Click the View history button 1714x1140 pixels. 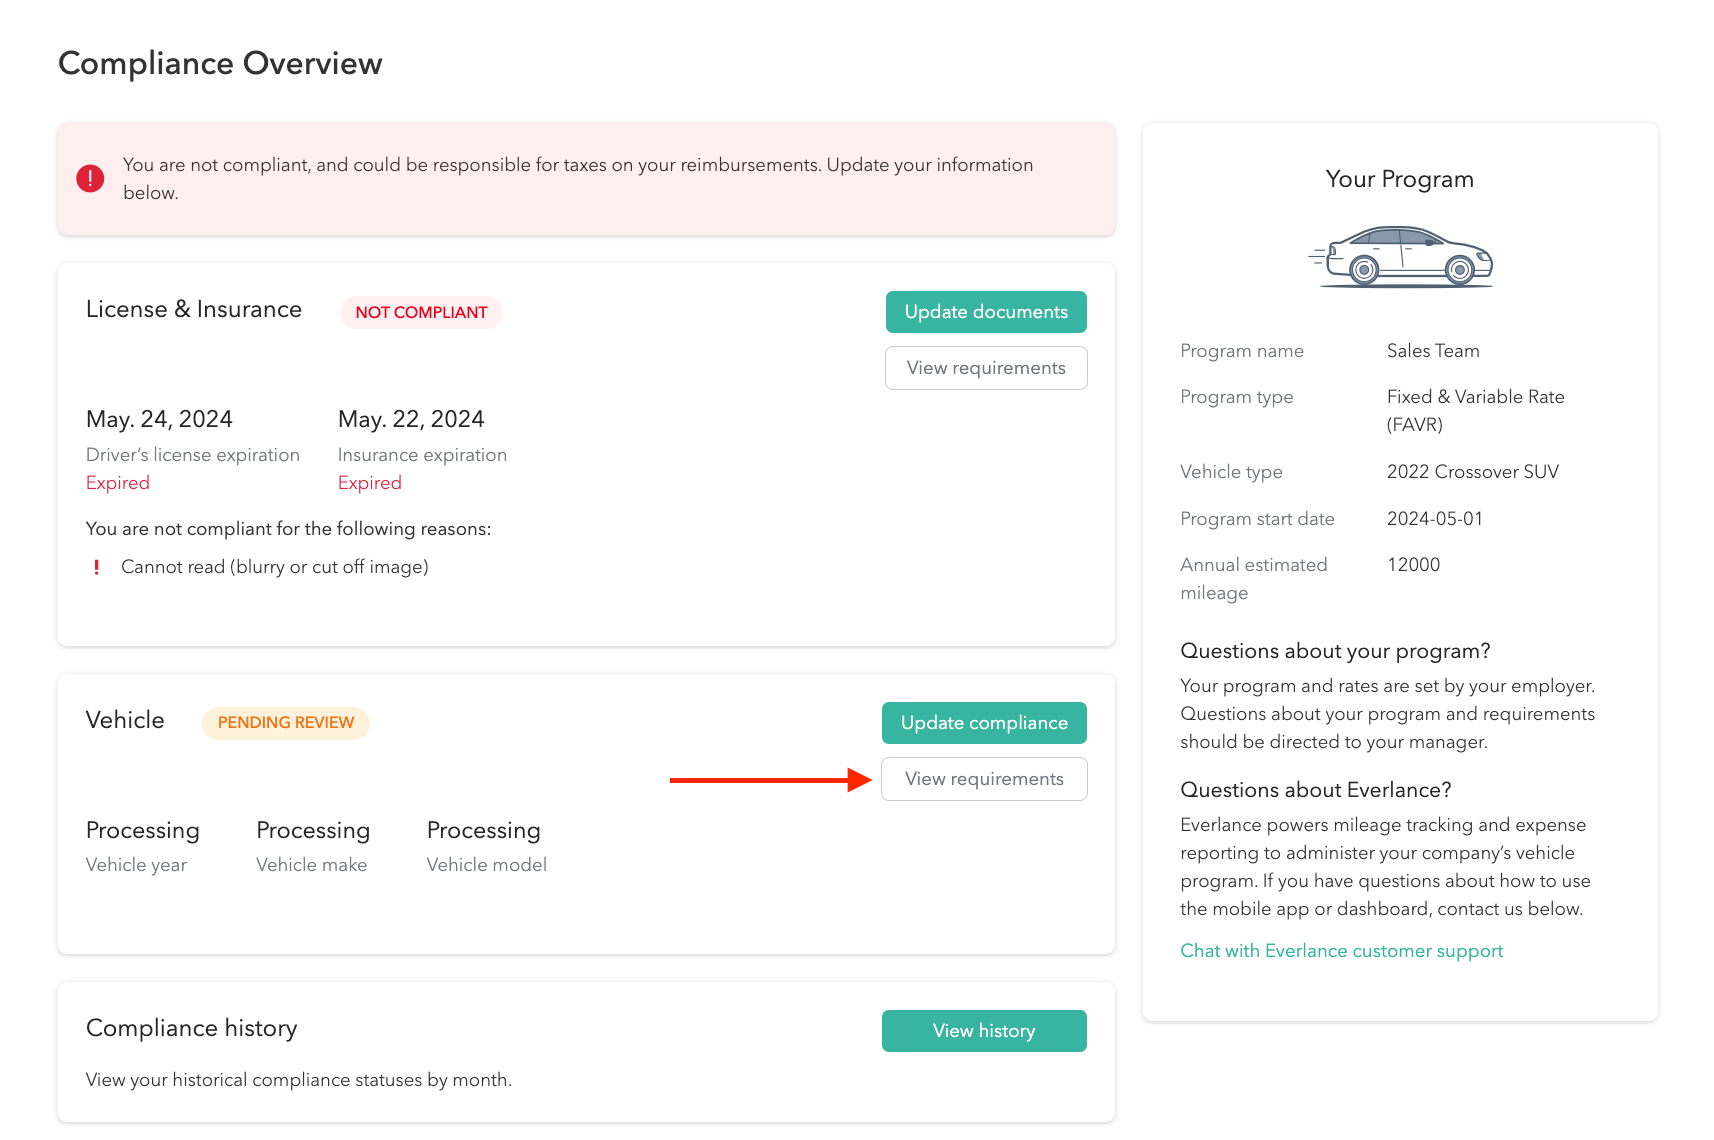[983, 1031]
